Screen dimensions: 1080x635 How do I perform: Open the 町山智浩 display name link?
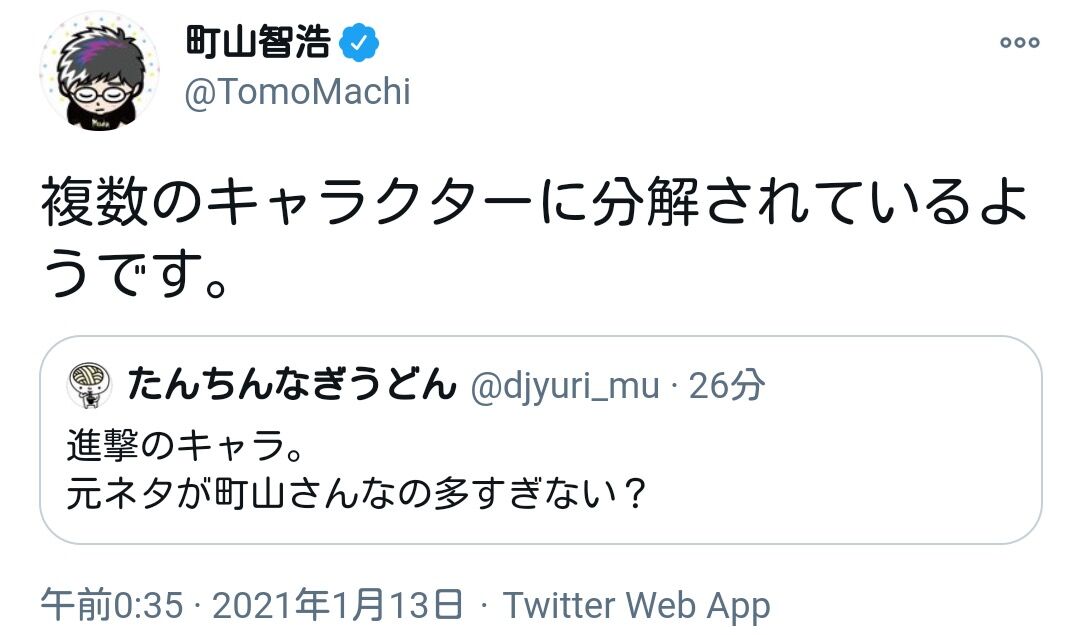coord(258,42)
